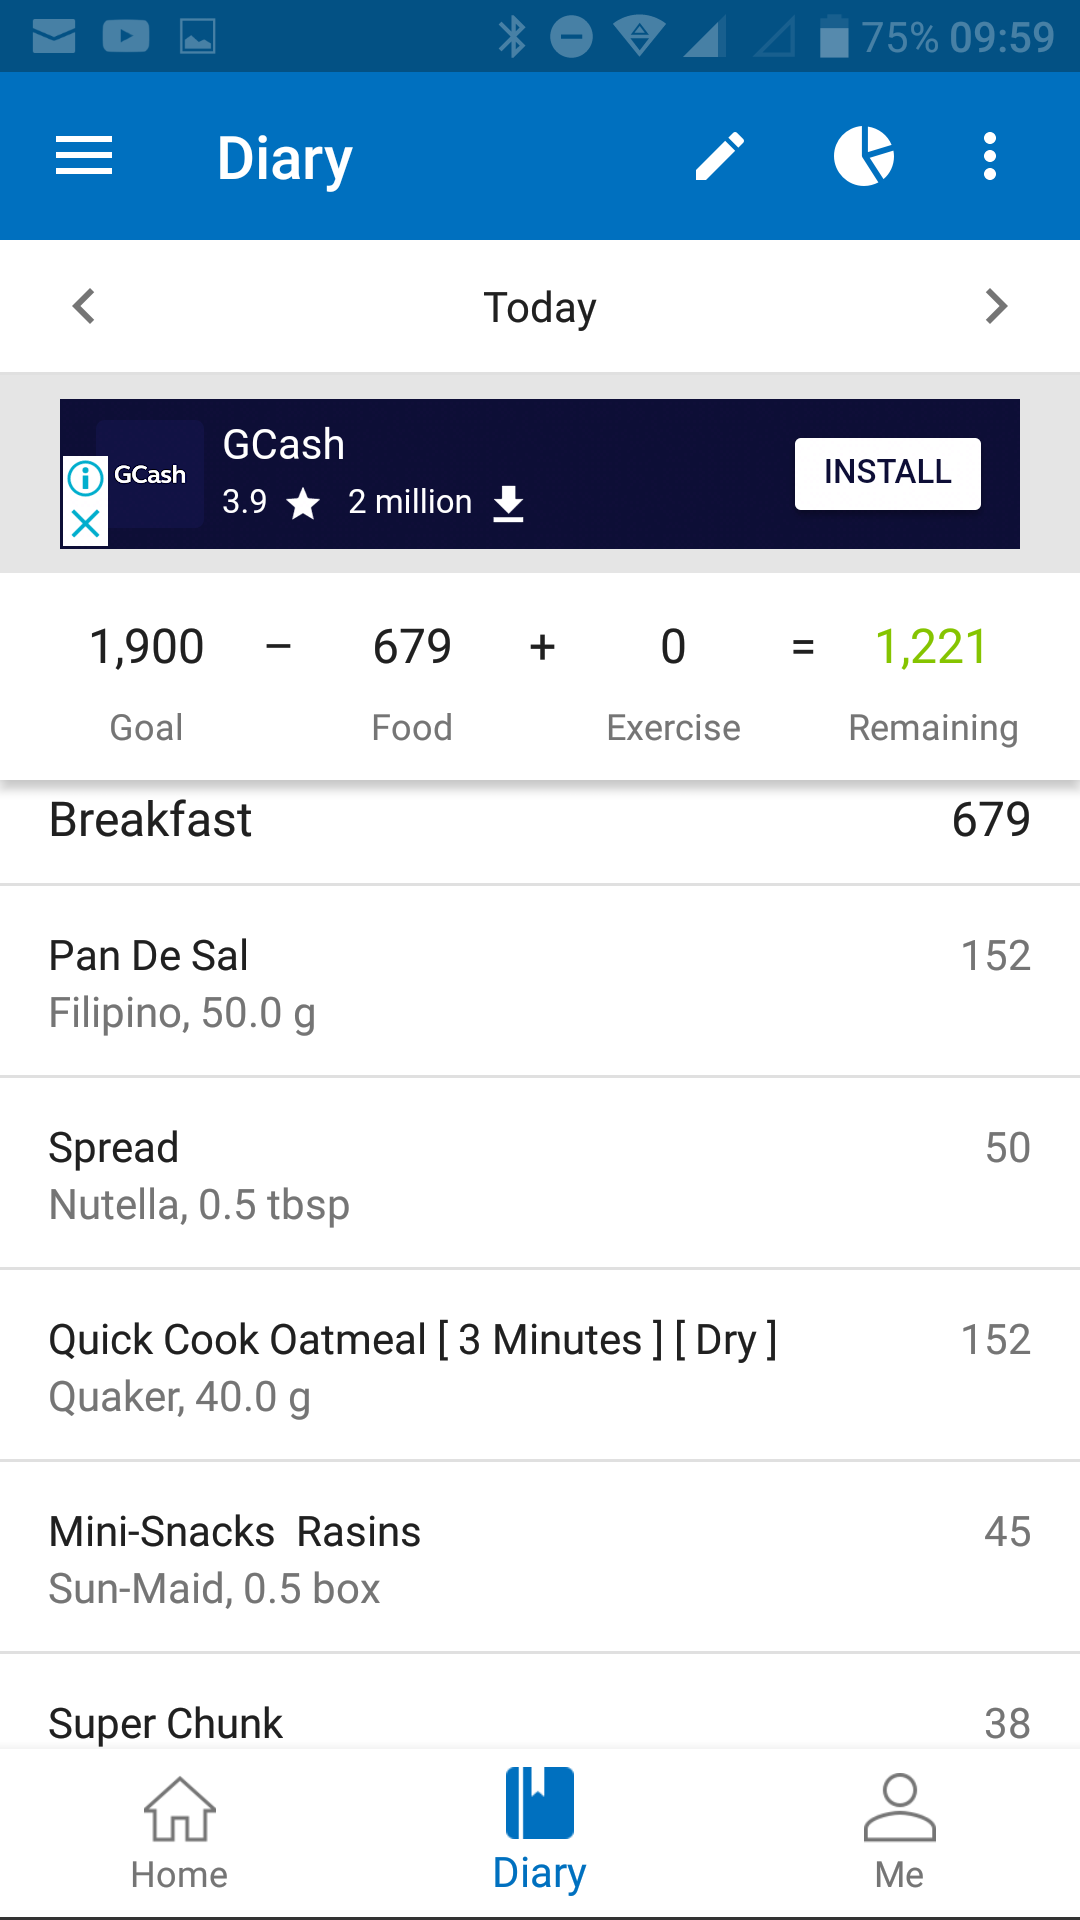Open the Me profile tab
Screen dimensions: 1080x1920
[x=899, y=1832]
